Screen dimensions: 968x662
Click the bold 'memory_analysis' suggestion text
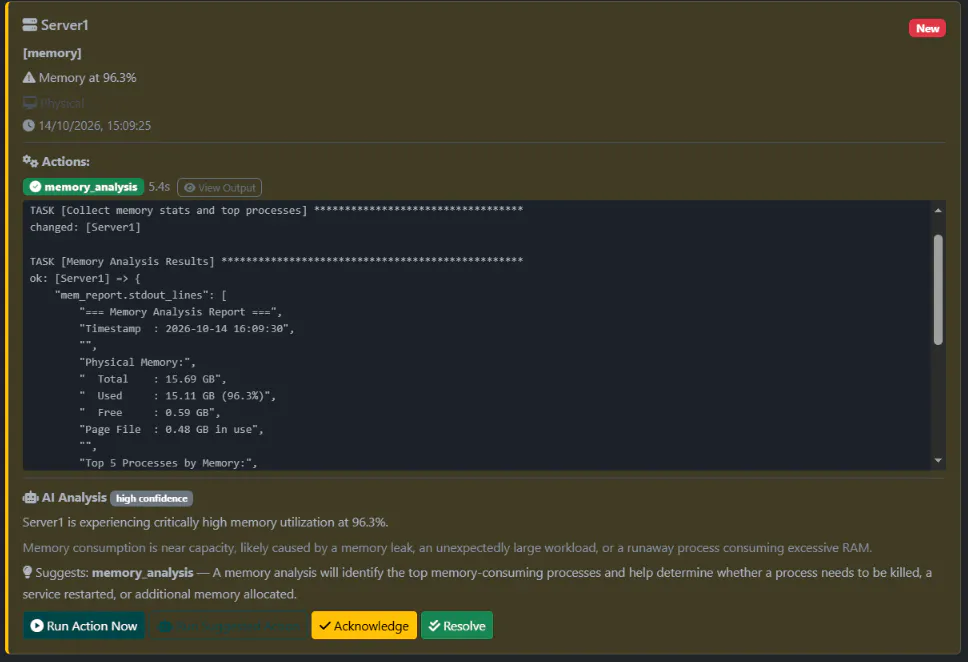(x=143, y=573)
